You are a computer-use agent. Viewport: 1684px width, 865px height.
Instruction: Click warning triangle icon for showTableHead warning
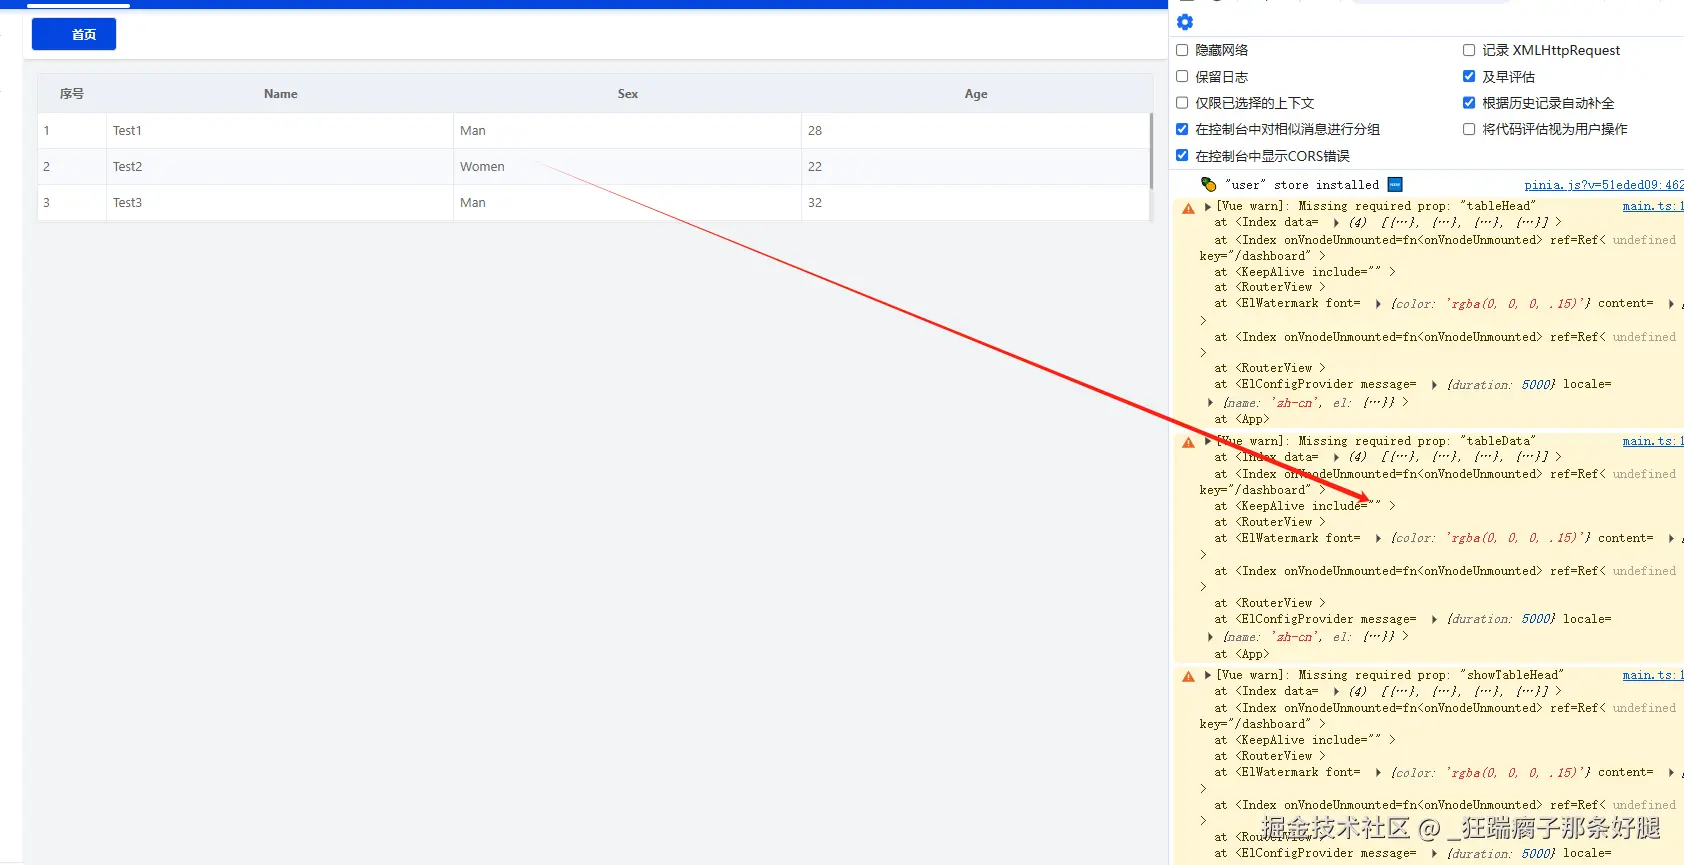click(1188, 676)
